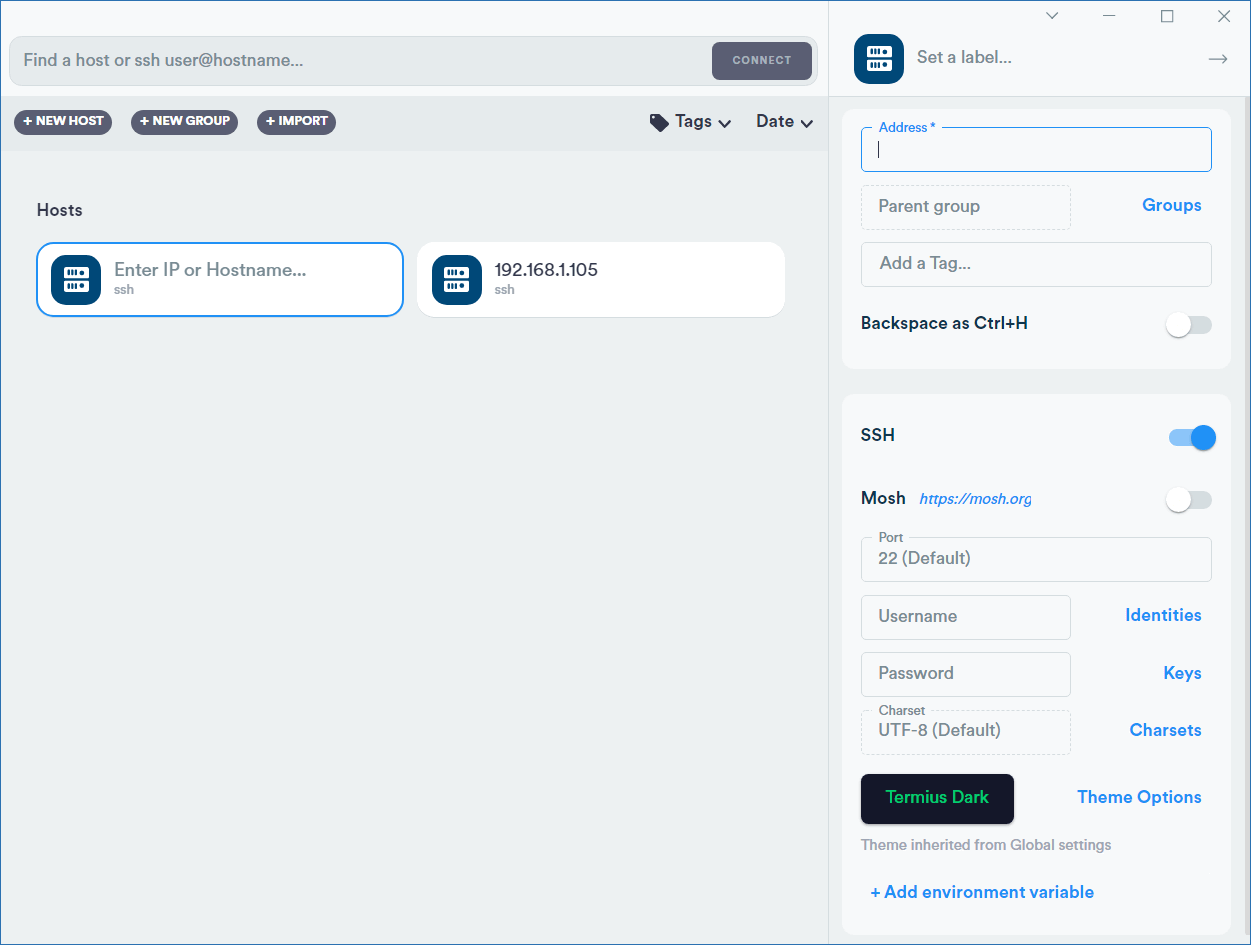This screenshot has height=945, width=1251.
Task: Open Theme Options link
Action: (x=1139, y=797)
